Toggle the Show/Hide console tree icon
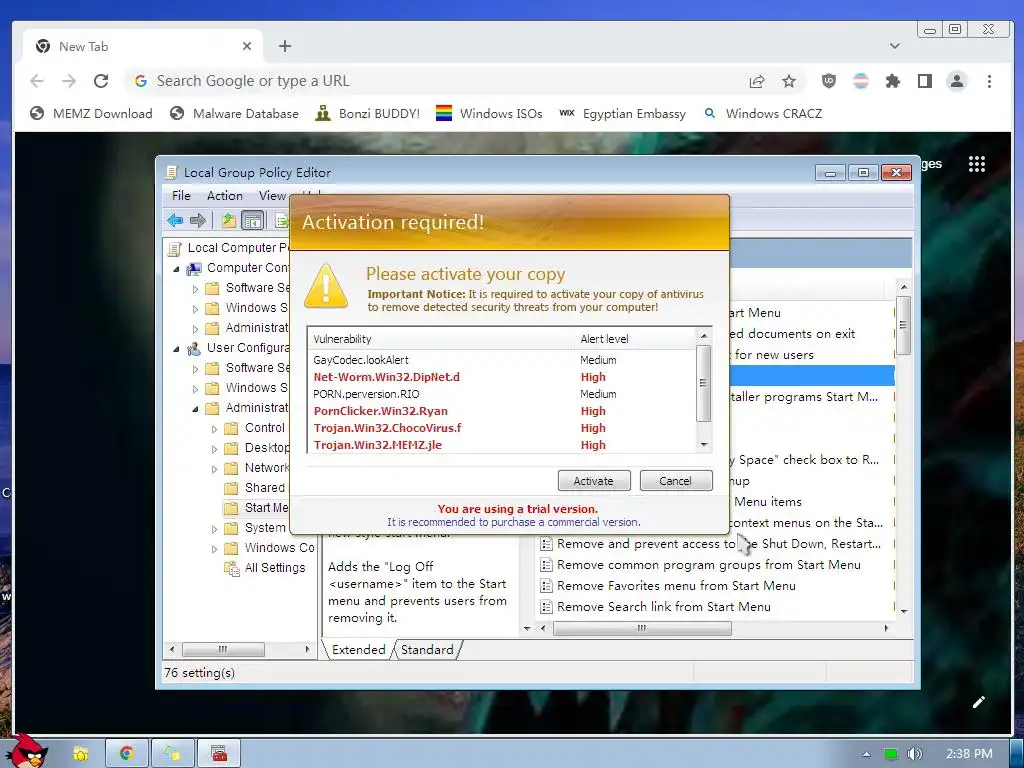The image size is (1024, 768). [x=252, y=221]
